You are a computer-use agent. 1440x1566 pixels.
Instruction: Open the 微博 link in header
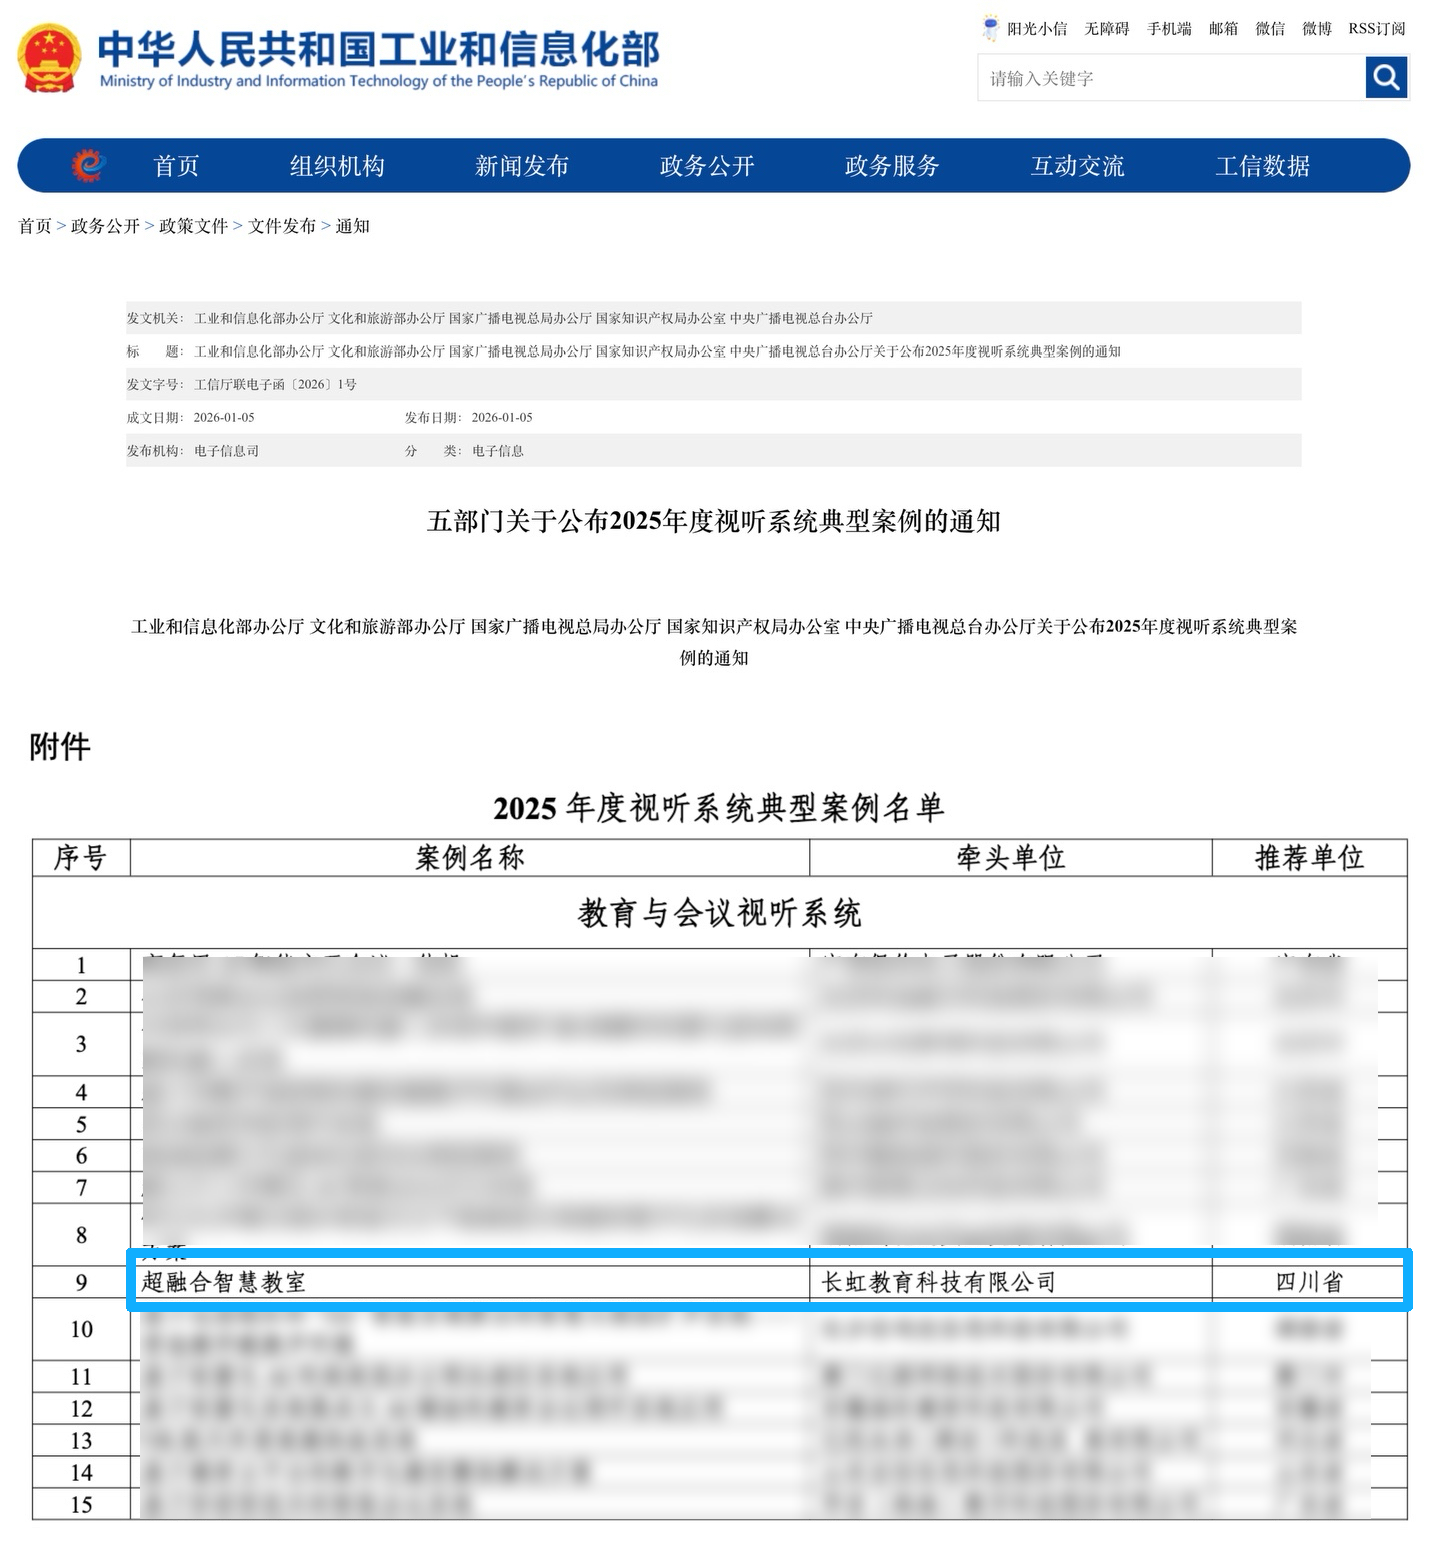tap(1316, 29)
